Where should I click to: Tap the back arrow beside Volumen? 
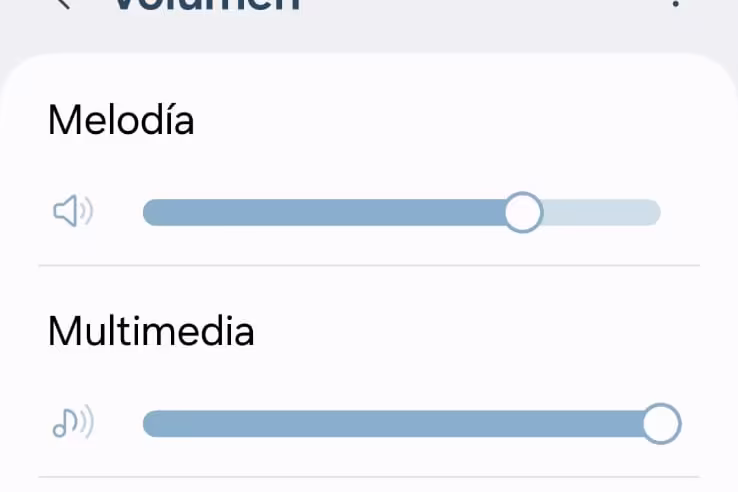tap(63, 4)
